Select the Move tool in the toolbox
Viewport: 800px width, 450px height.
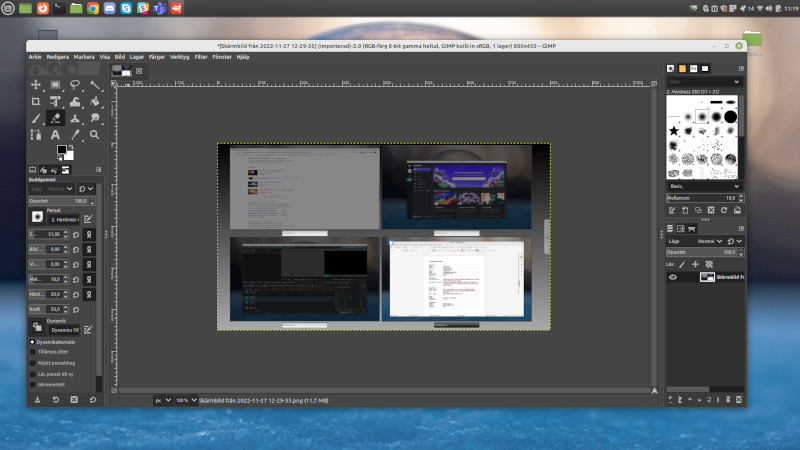pos(35,86)
